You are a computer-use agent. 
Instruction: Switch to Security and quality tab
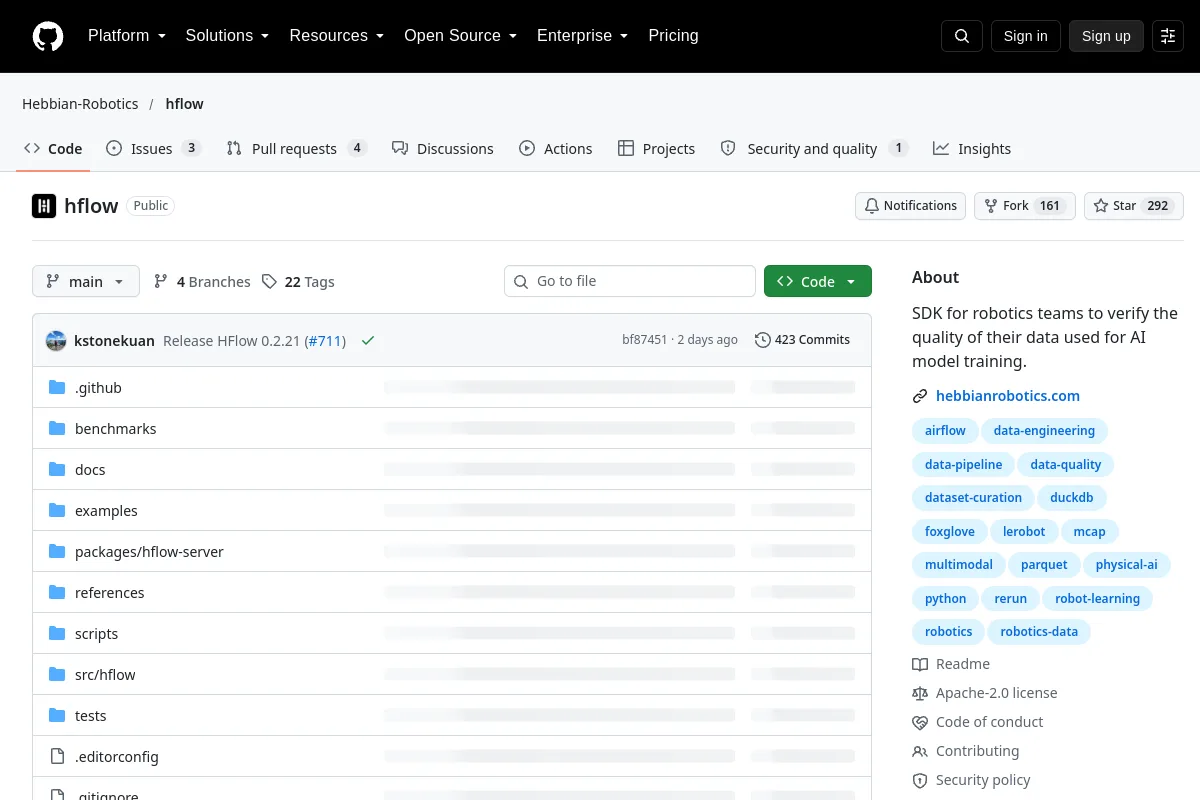pos(814,149)
